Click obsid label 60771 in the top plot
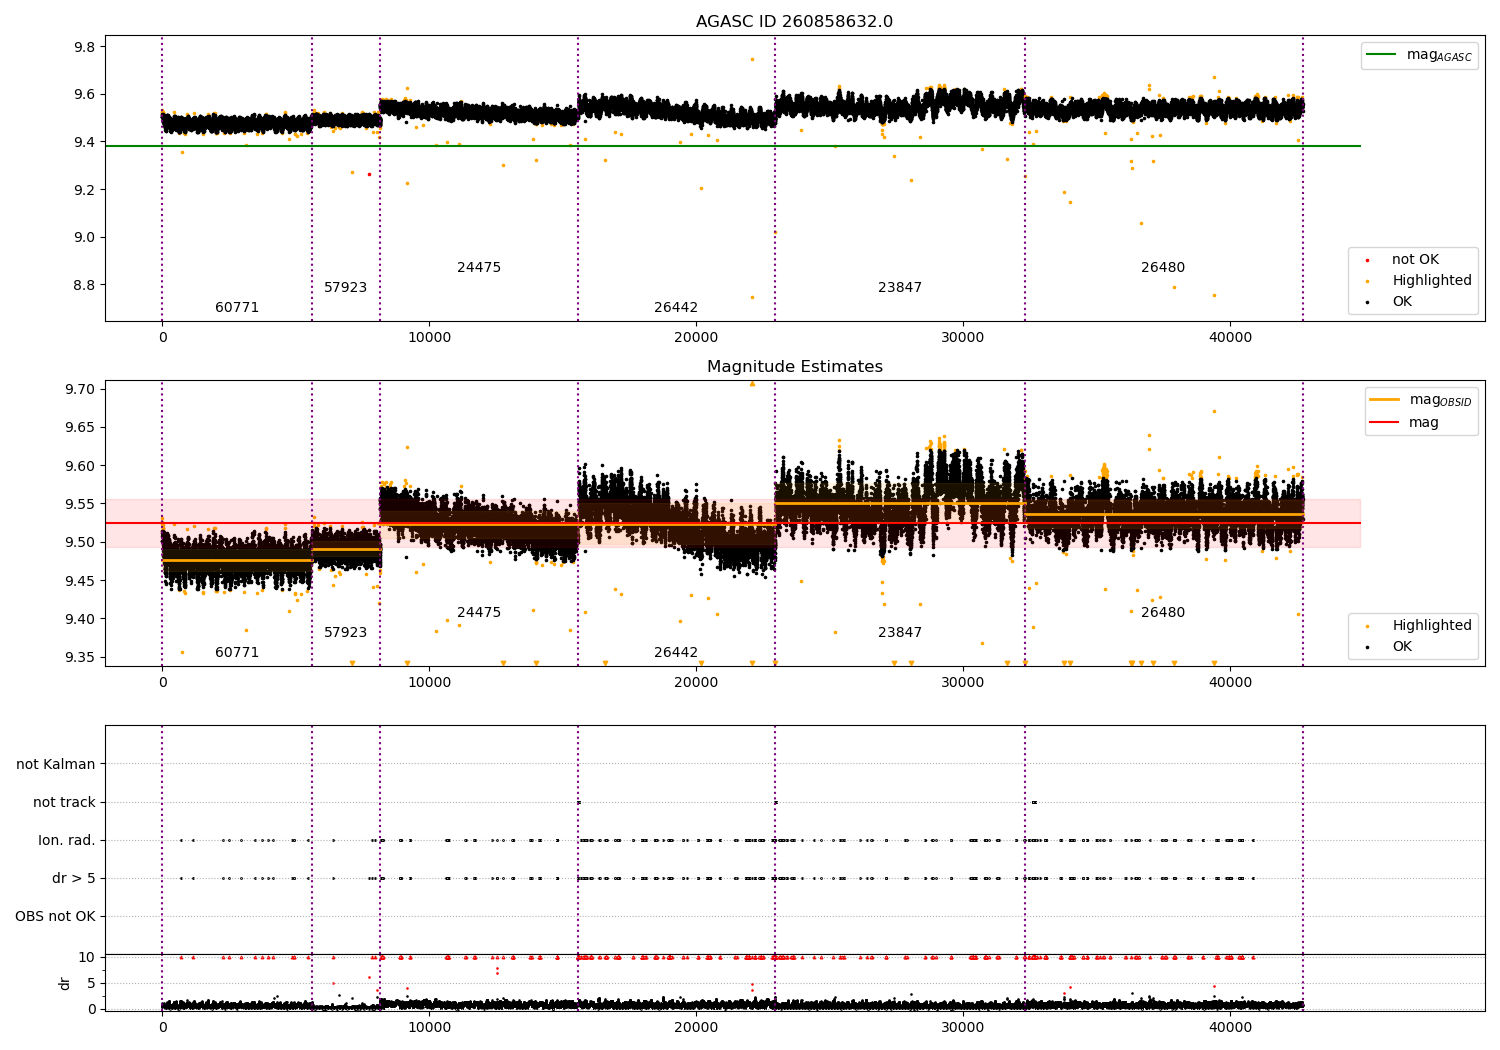The image size is (1500, 1050). pyautogui.click(x=237, y=308)
